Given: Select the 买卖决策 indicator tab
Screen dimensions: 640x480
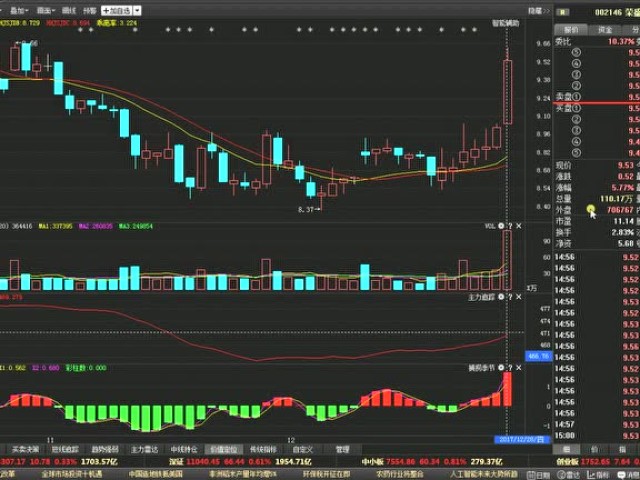Looking at the screenshot, I should 26,449.
